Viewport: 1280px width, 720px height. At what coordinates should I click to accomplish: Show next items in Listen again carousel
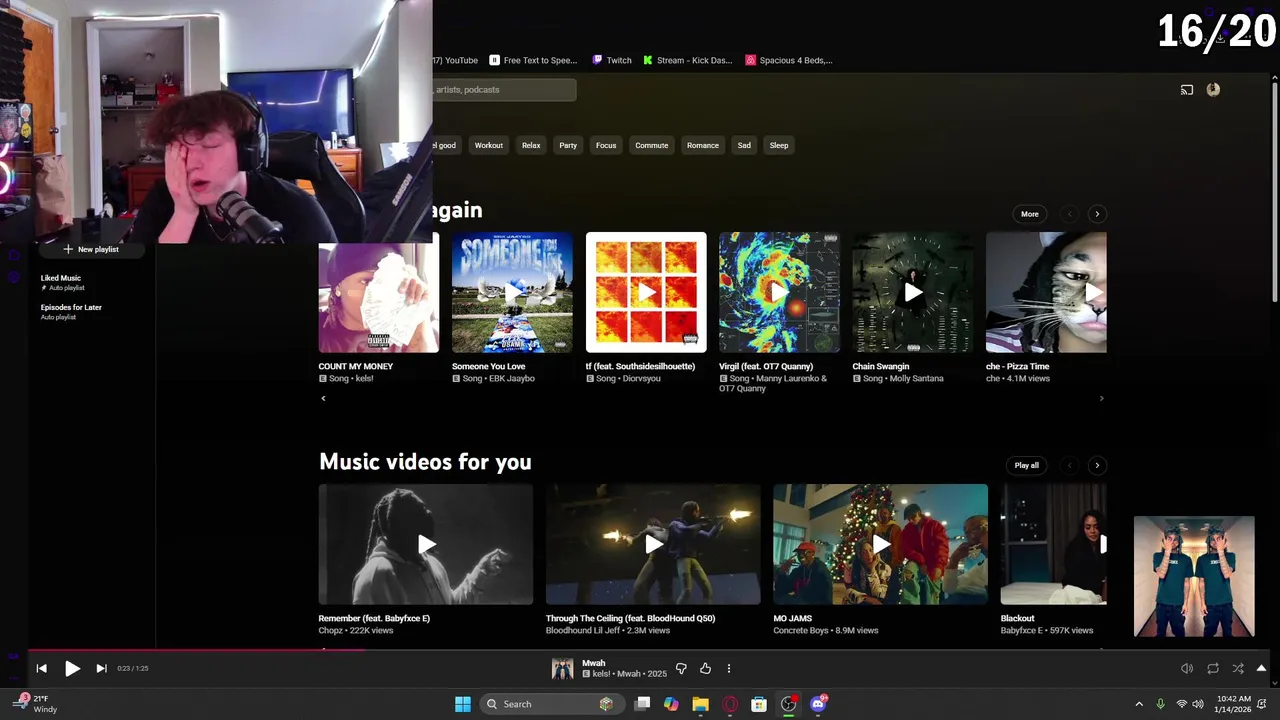[1097, 214]
